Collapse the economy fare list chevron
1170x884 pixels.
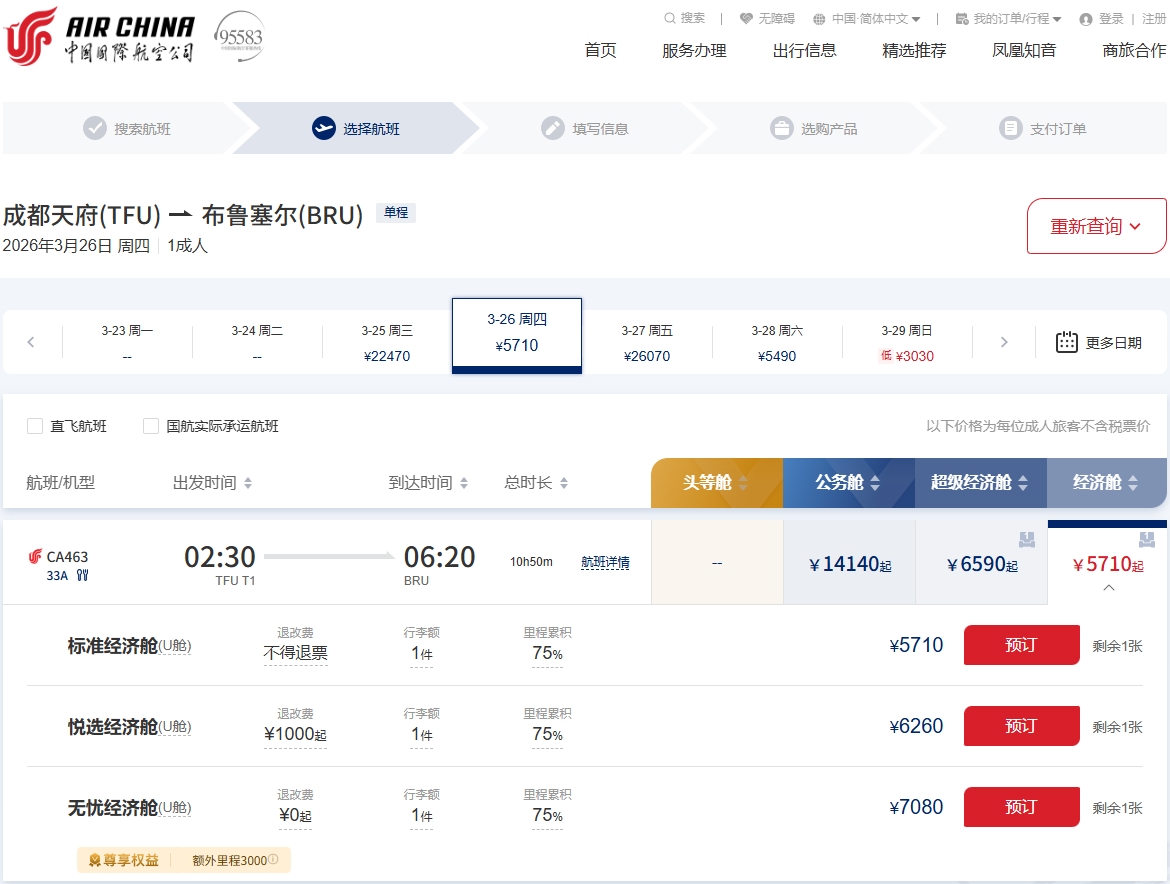tap(1108, 588)
